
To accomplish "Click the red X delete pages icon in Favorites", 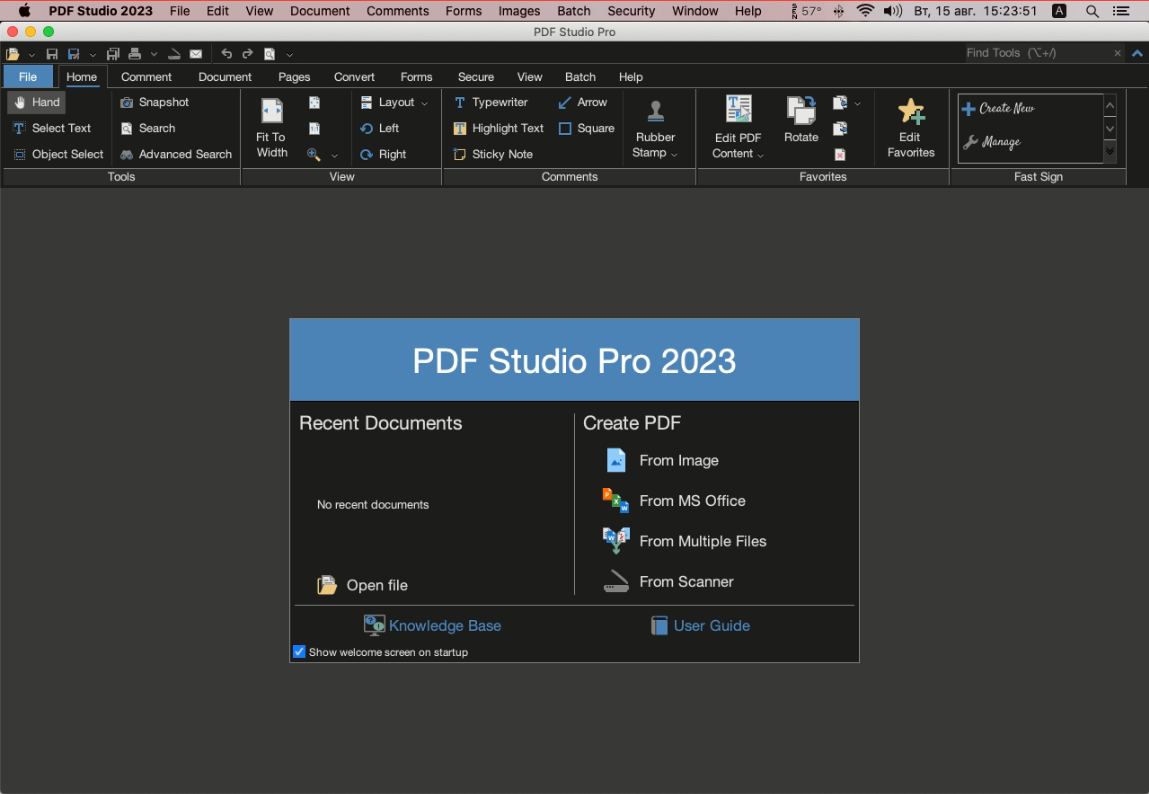I will click(840, 155).
